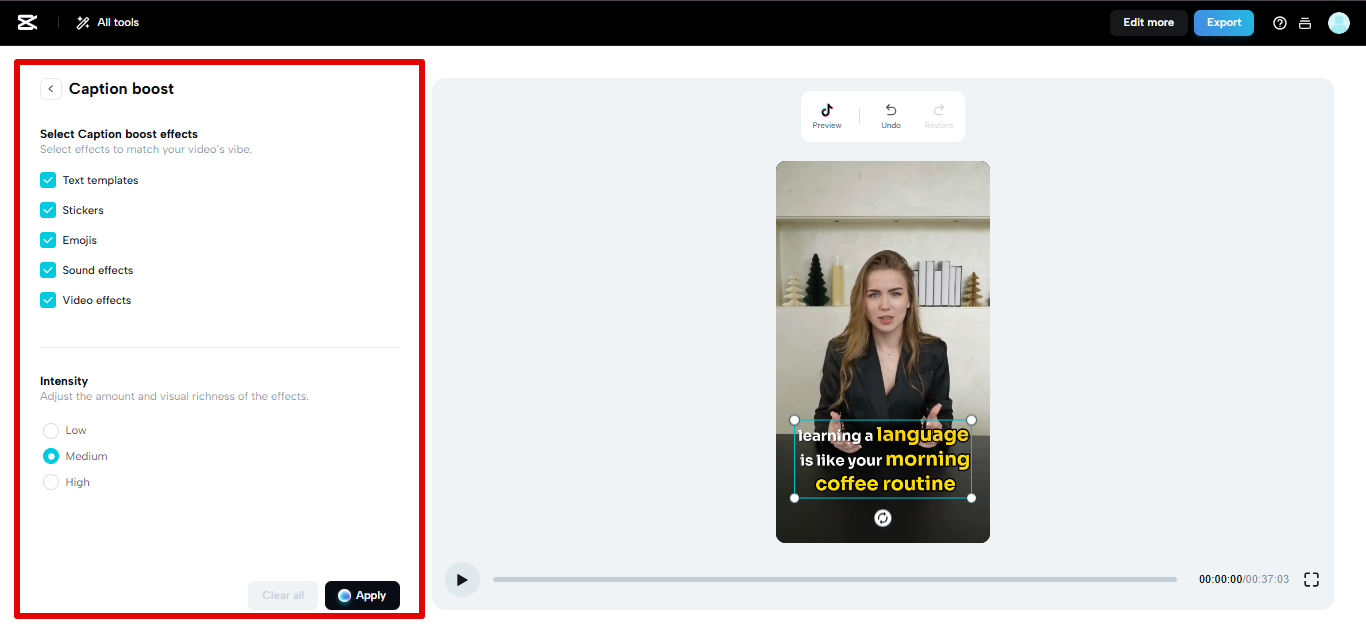This screenshot has width=1366, height=639.
Task: Apply the Caption boost effects
Action: [x=362, y=595]
